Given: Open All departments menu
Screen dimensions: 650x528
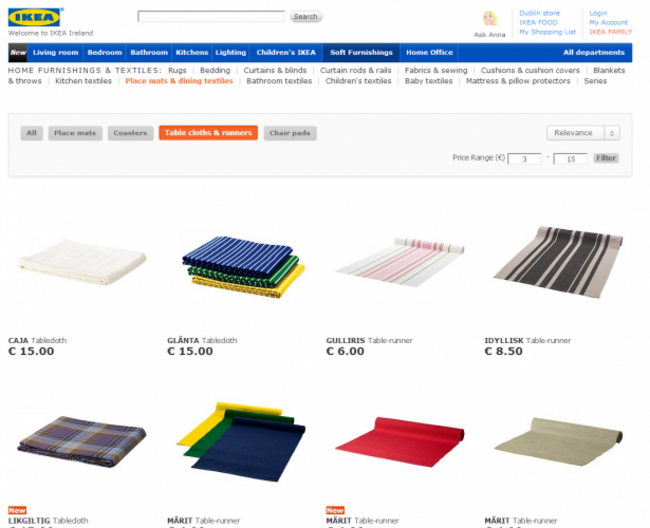Looking at the screenshot, I should tap(594, 53).
